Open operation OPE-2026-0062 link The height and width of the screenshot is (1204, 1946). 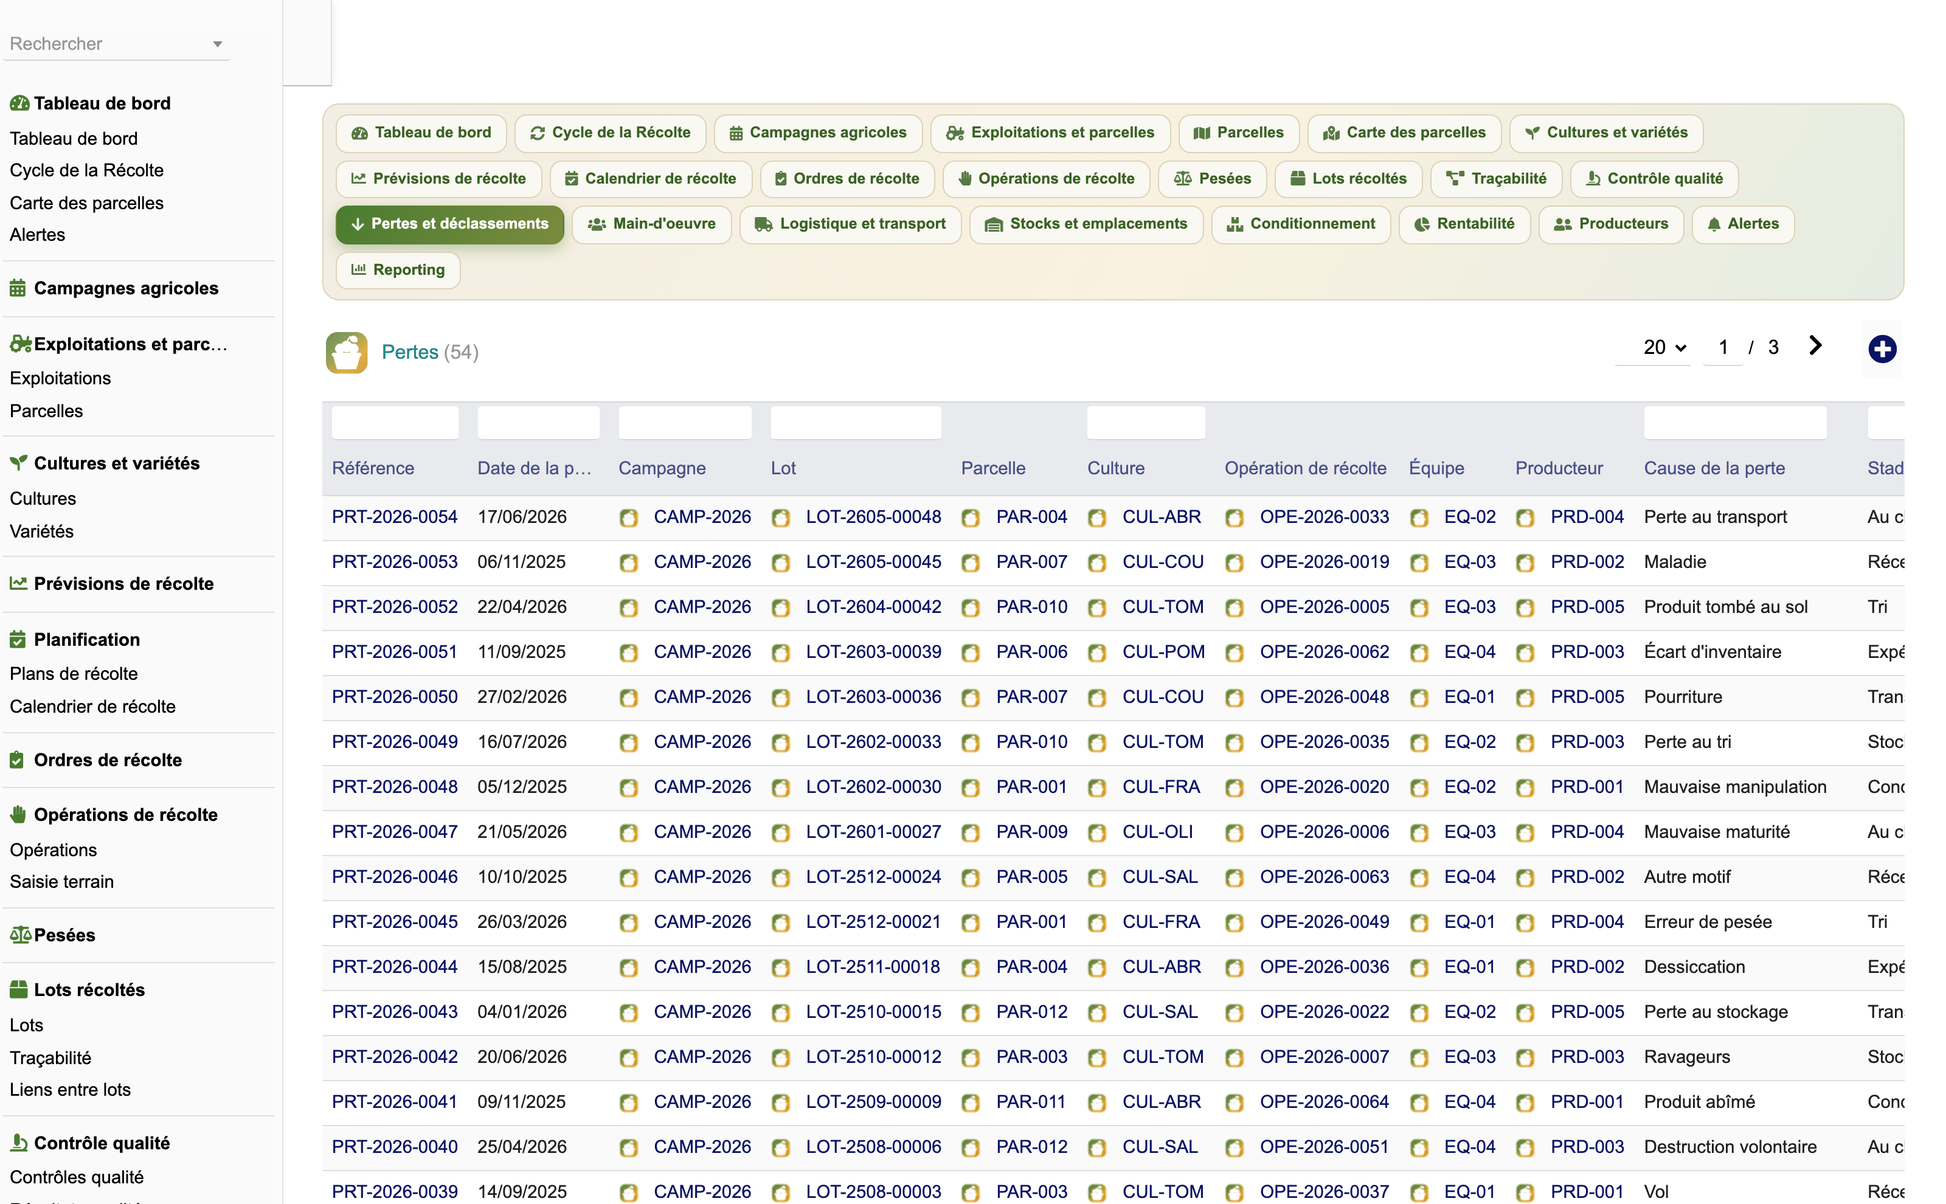[x=1324, y=652]
